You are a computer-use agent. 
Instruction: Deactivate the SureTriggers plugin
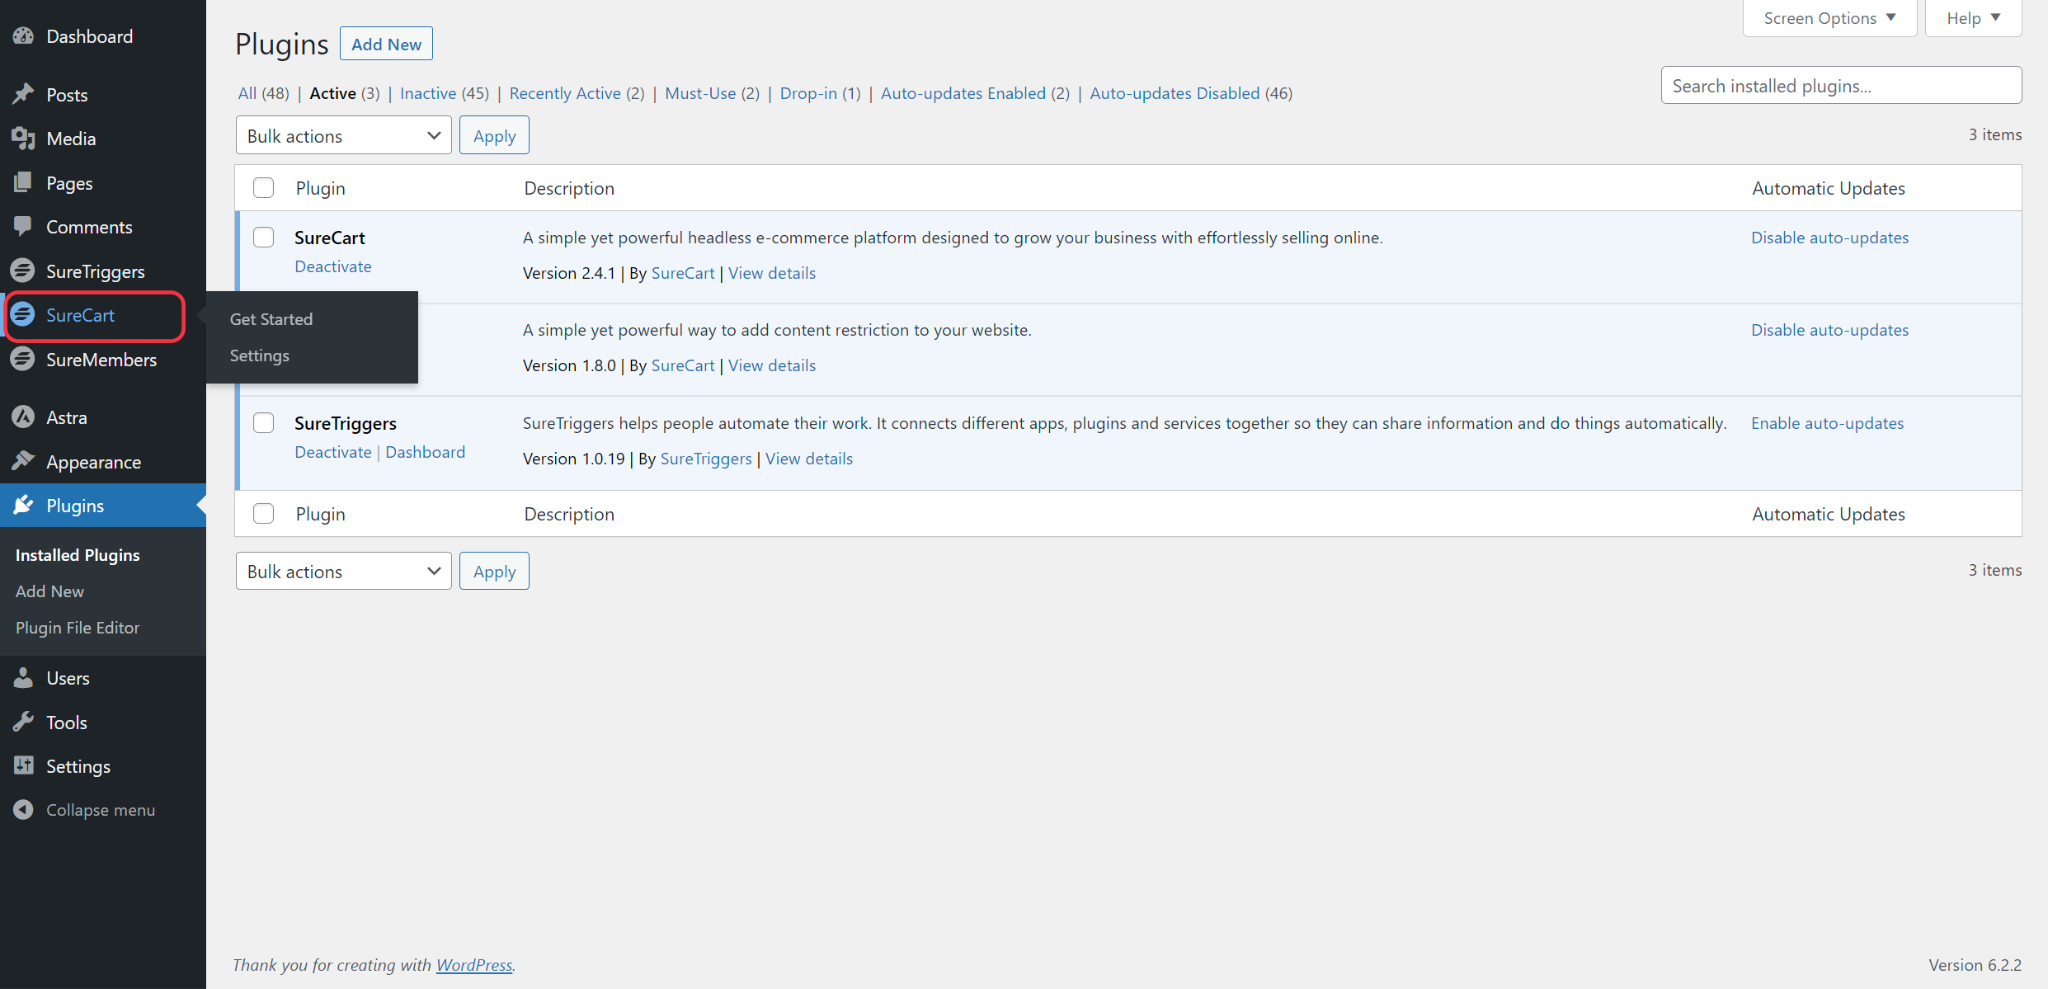(333, 452)
